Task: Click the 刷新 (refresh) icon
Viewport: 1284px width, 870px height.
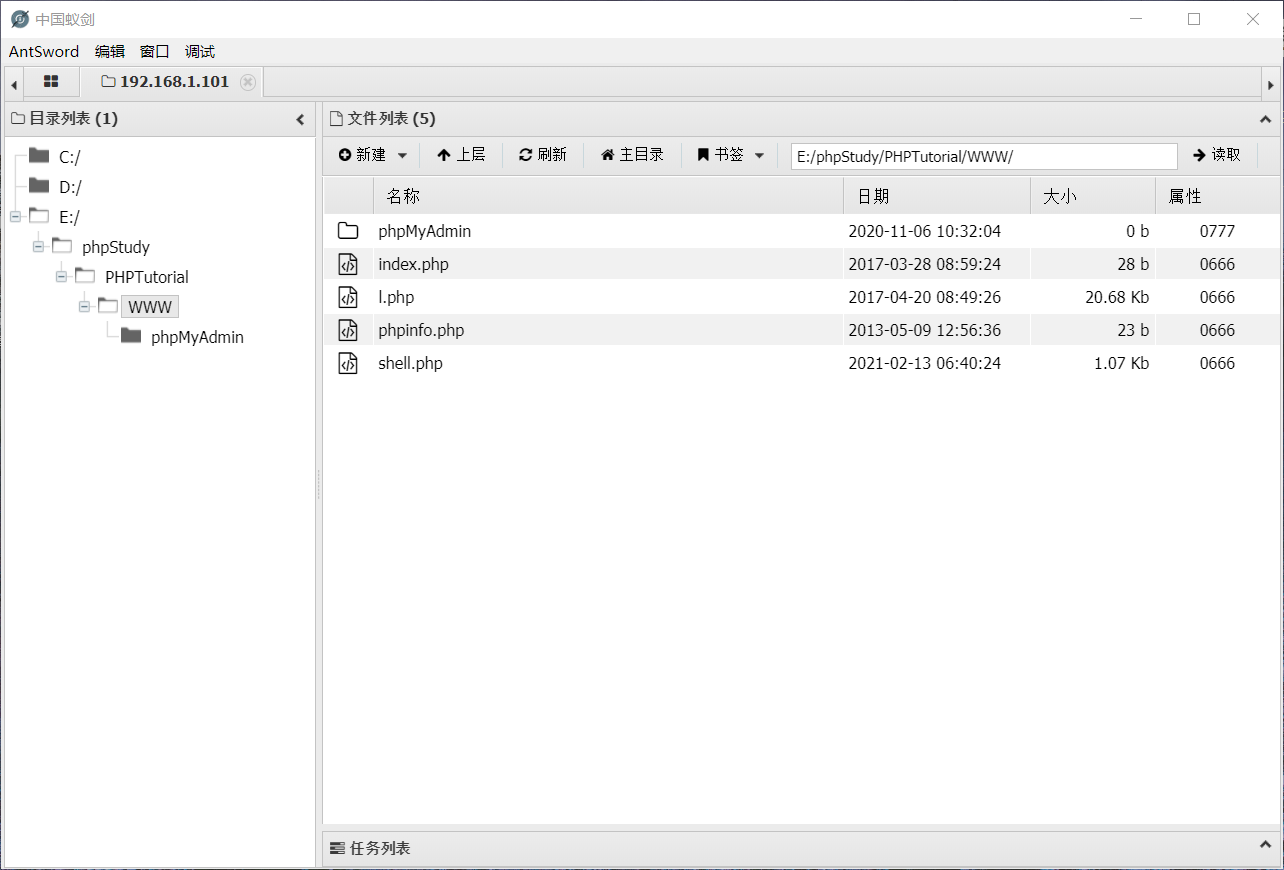Action: (524, 154)
